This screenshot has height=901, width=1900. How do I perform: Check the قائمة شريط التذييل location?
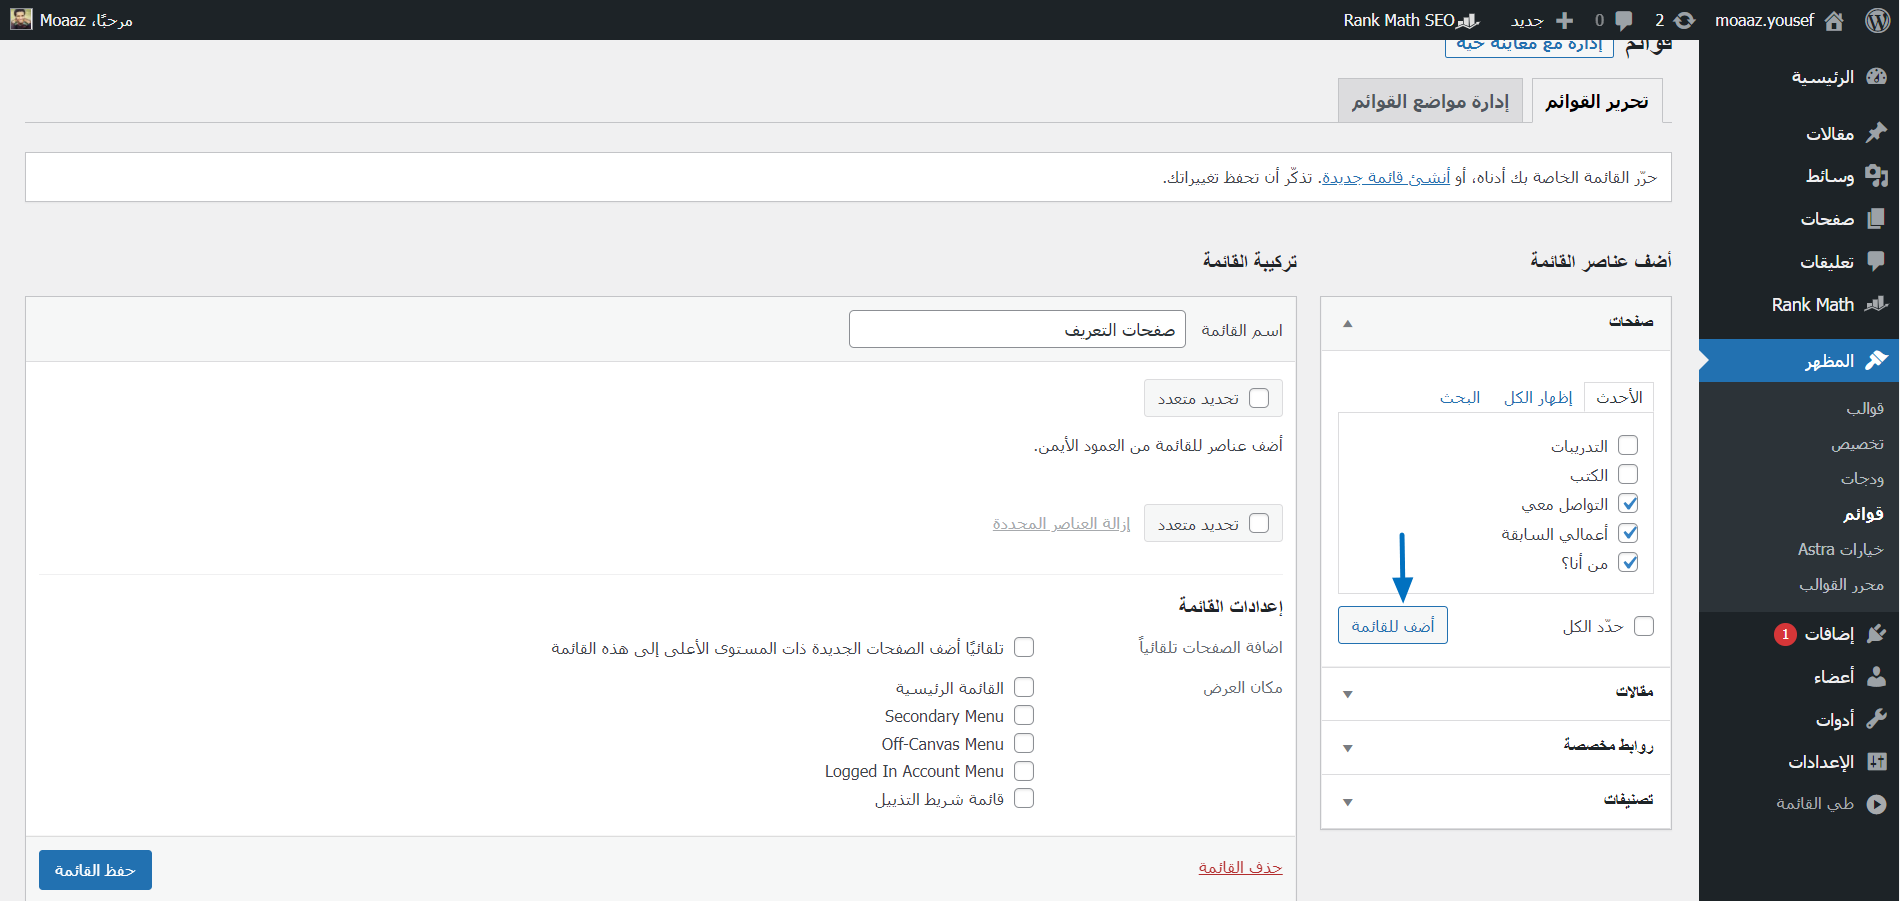point(1024,798)
